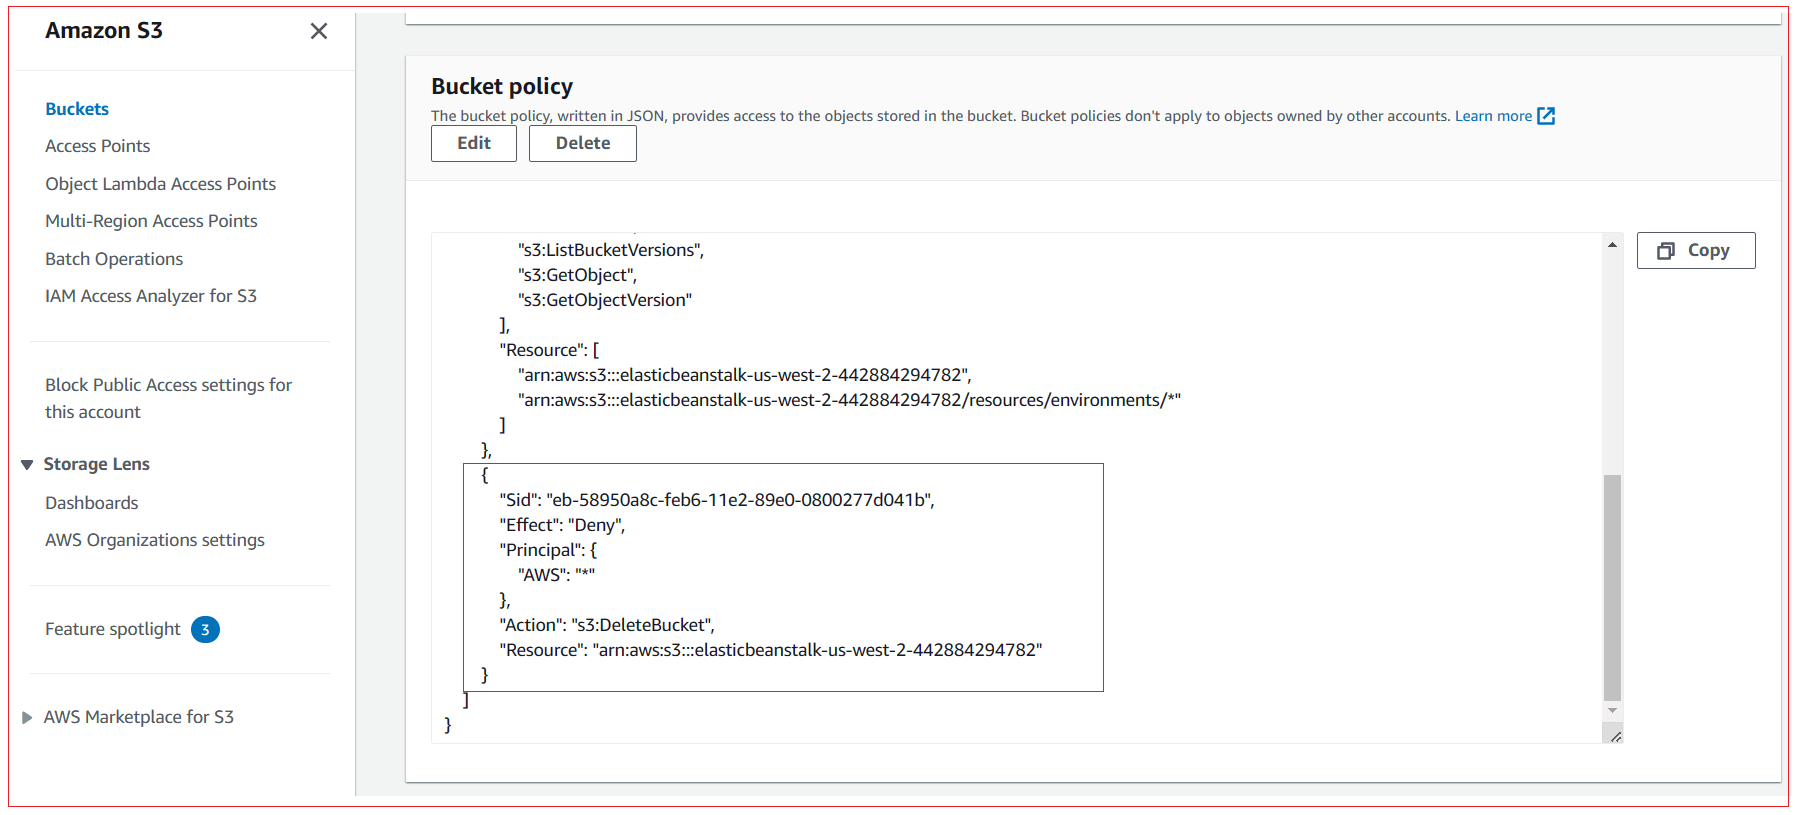Viewport: 1795px width, 815px height.
Task: Follow the Learn more link
Action: coord(1493,116)
